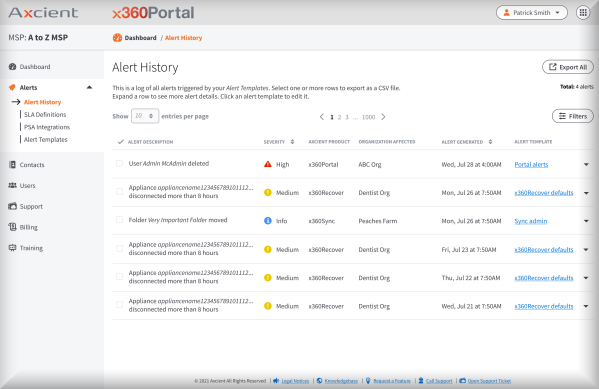This screenshot has width=599, height=389.
Task: Open the Patrick Smith user dropdown
Action: pos(532,13)
